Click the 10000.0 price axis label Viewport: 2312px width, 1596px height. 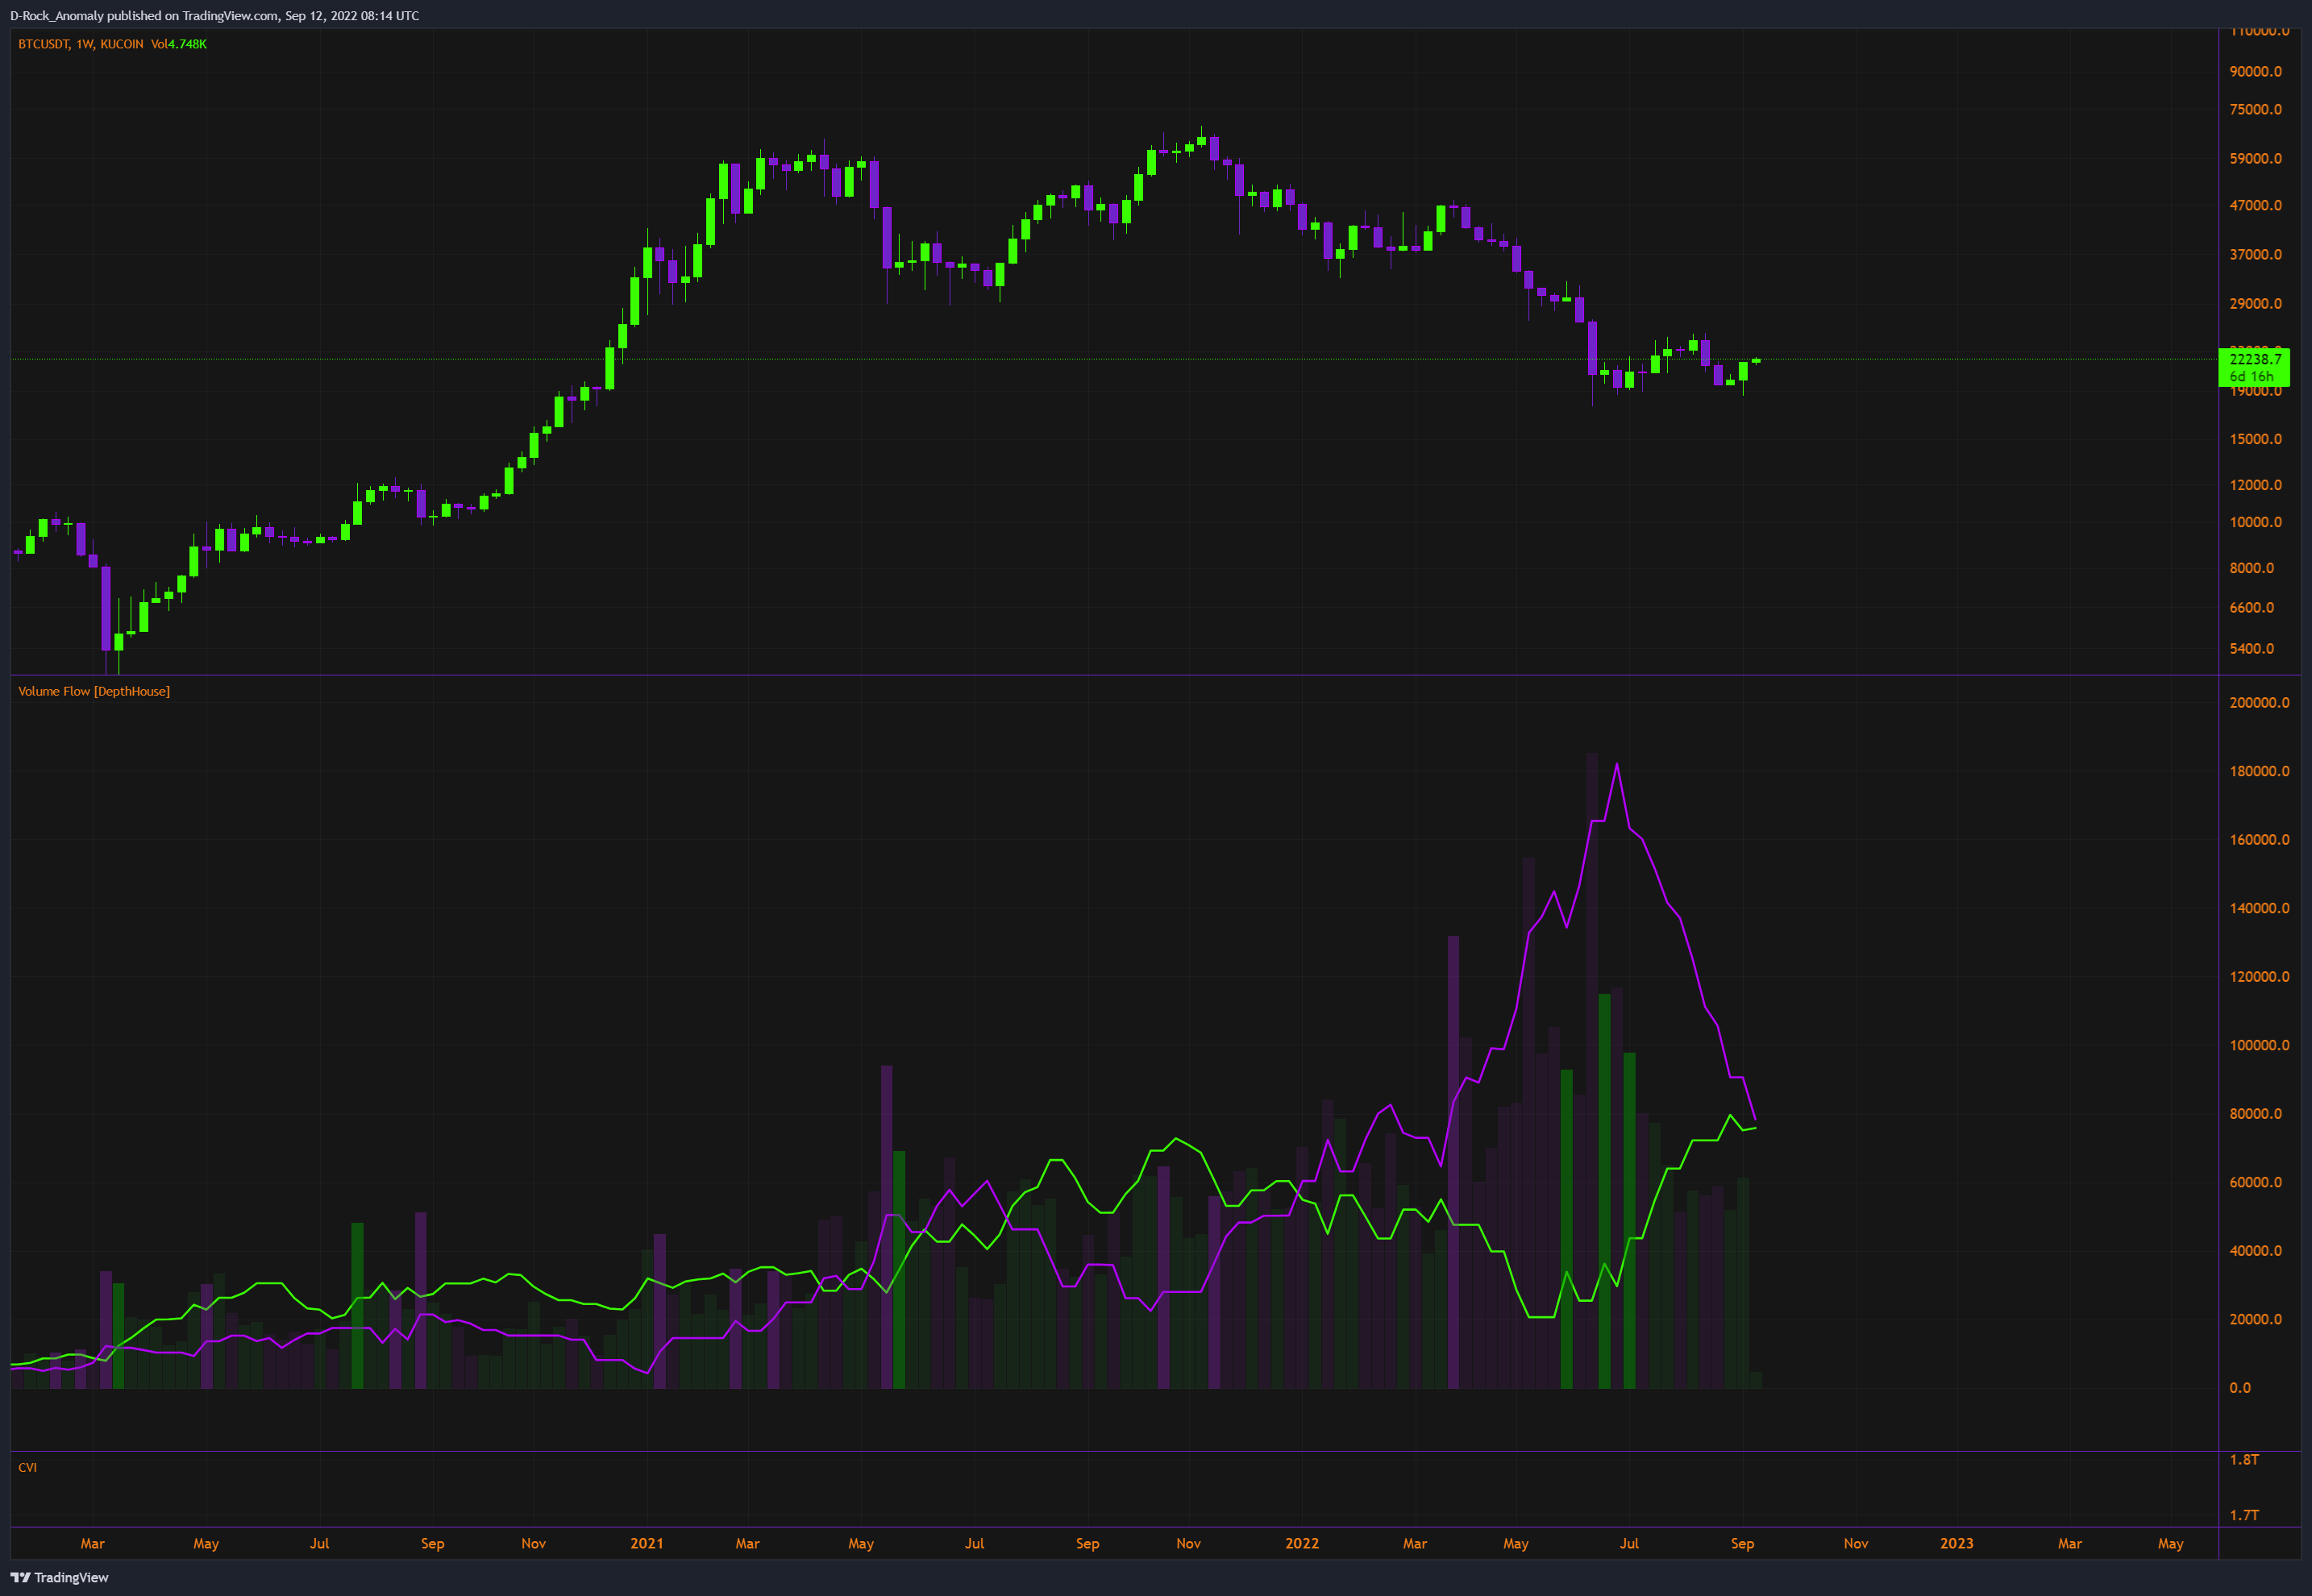[2256, 522]
